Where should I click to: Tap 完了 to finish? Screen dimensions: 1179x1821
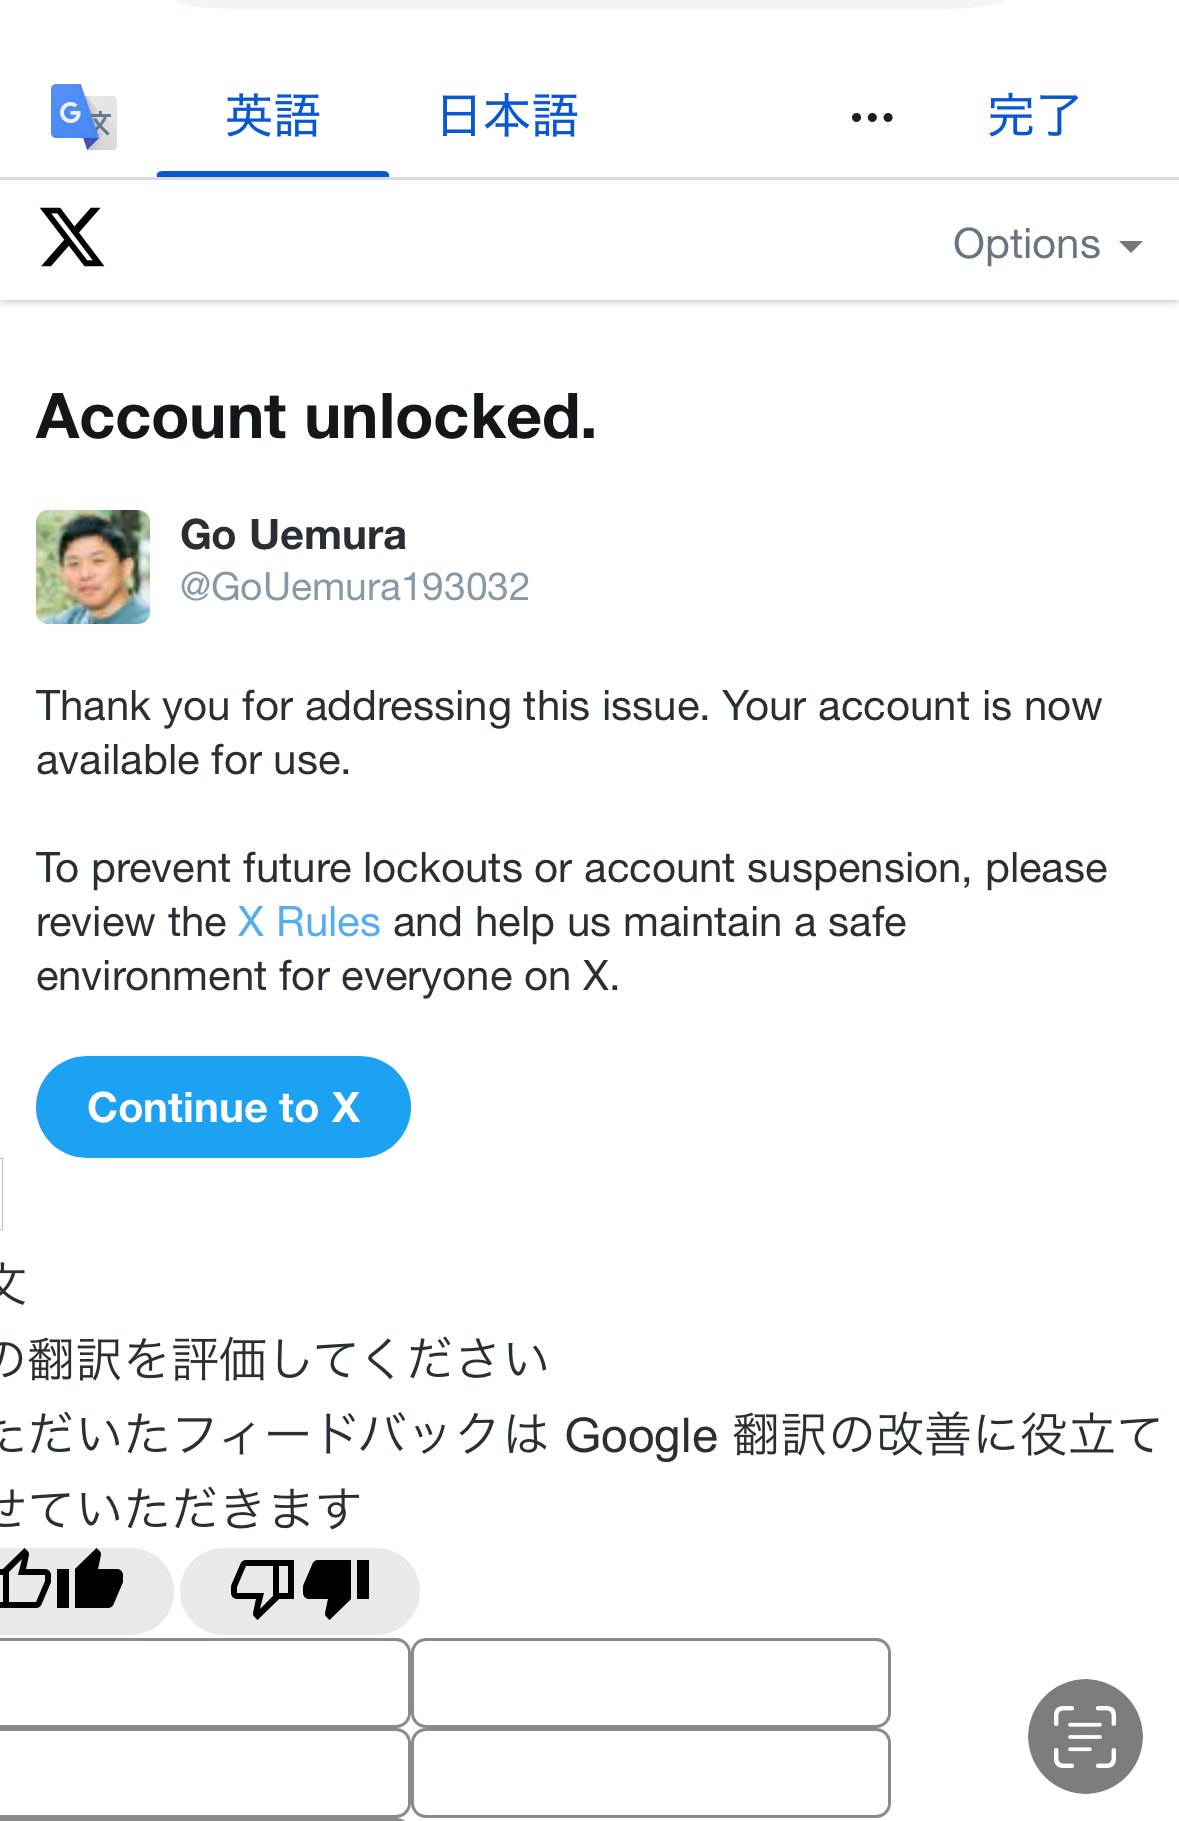[1034, 116]
